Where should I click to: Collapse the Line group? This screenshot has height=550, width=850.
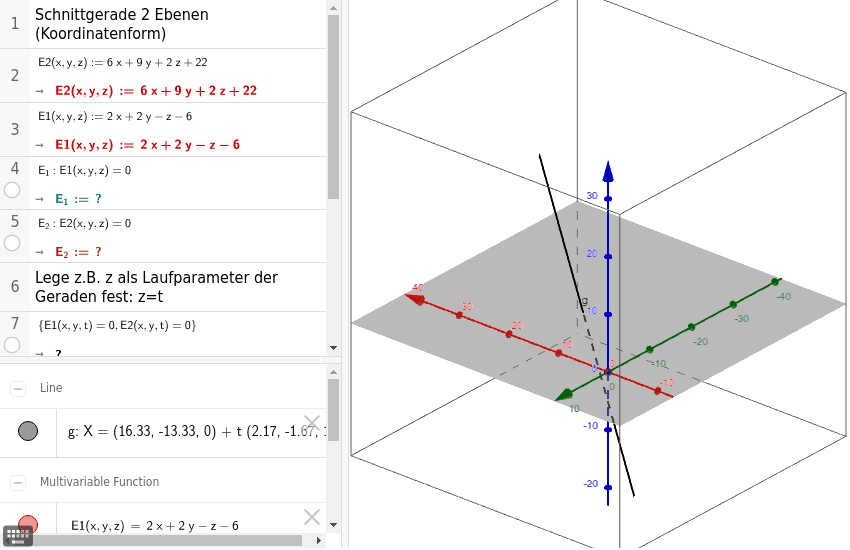(x=18, y=389)
